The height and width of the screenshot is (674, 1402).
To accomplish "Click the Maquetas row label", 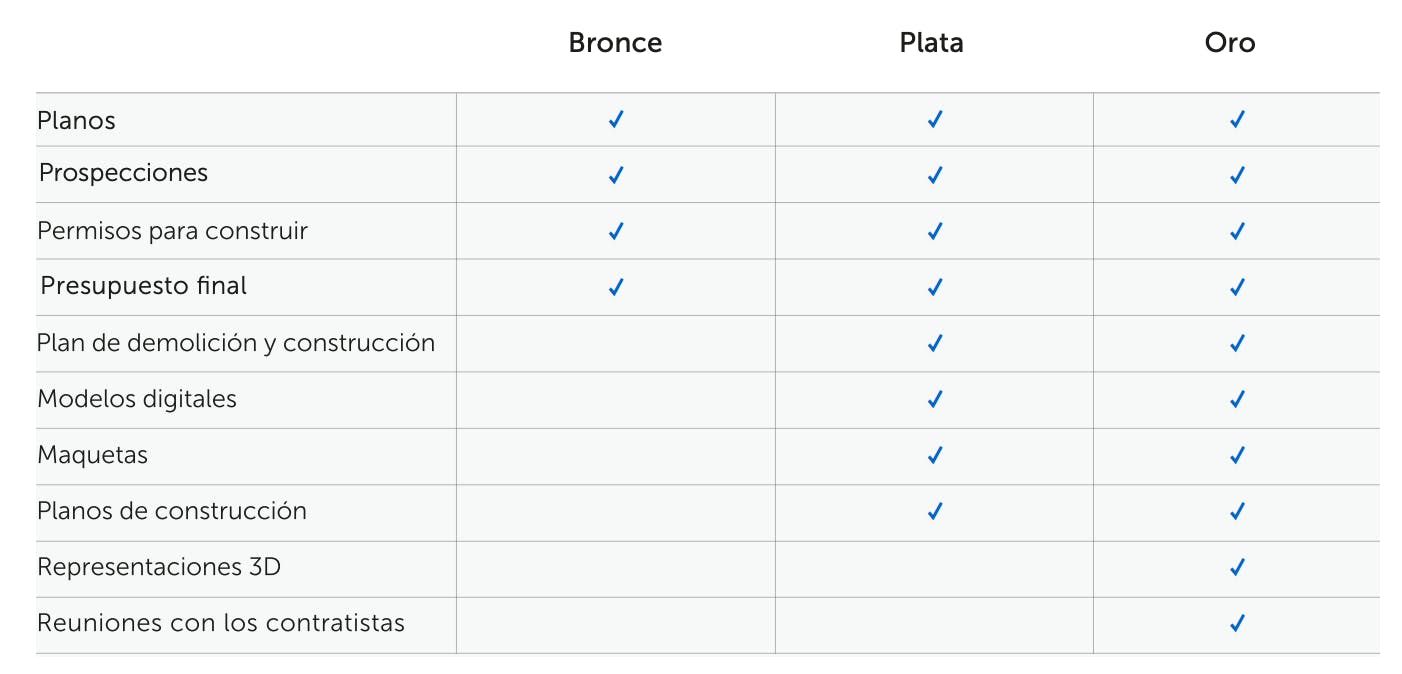I will pos(92,455).
